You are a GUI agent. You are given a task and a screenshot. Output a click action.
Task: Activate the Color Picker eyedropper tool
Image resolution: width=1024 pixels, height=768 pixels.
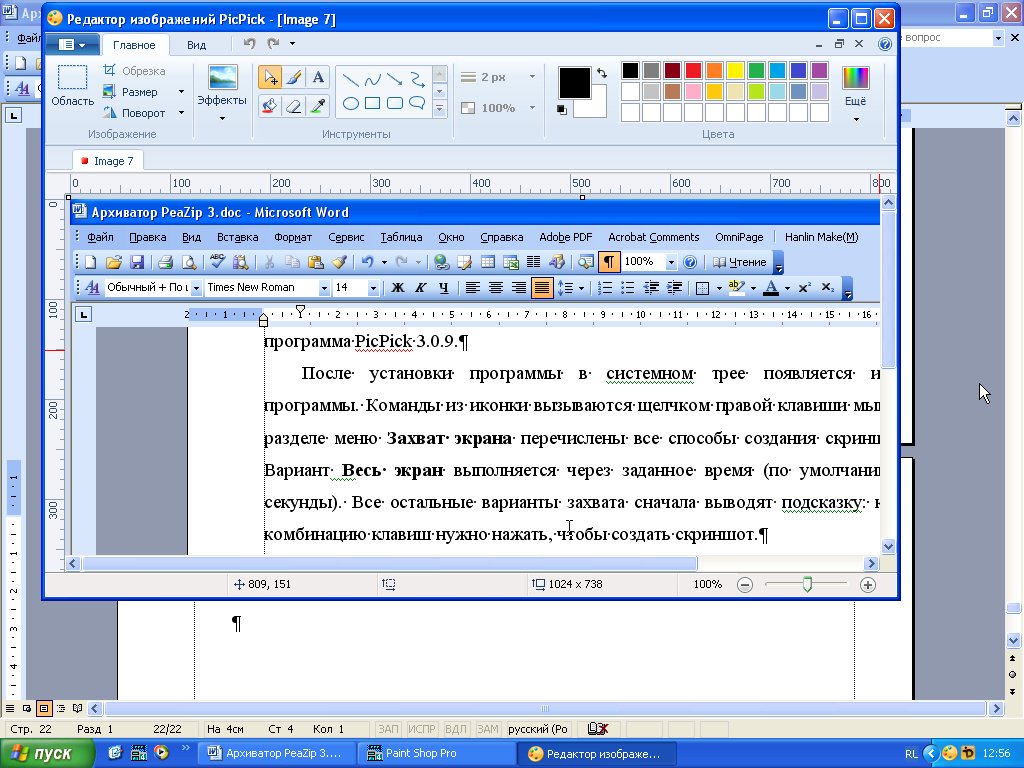tap(318, 105)
